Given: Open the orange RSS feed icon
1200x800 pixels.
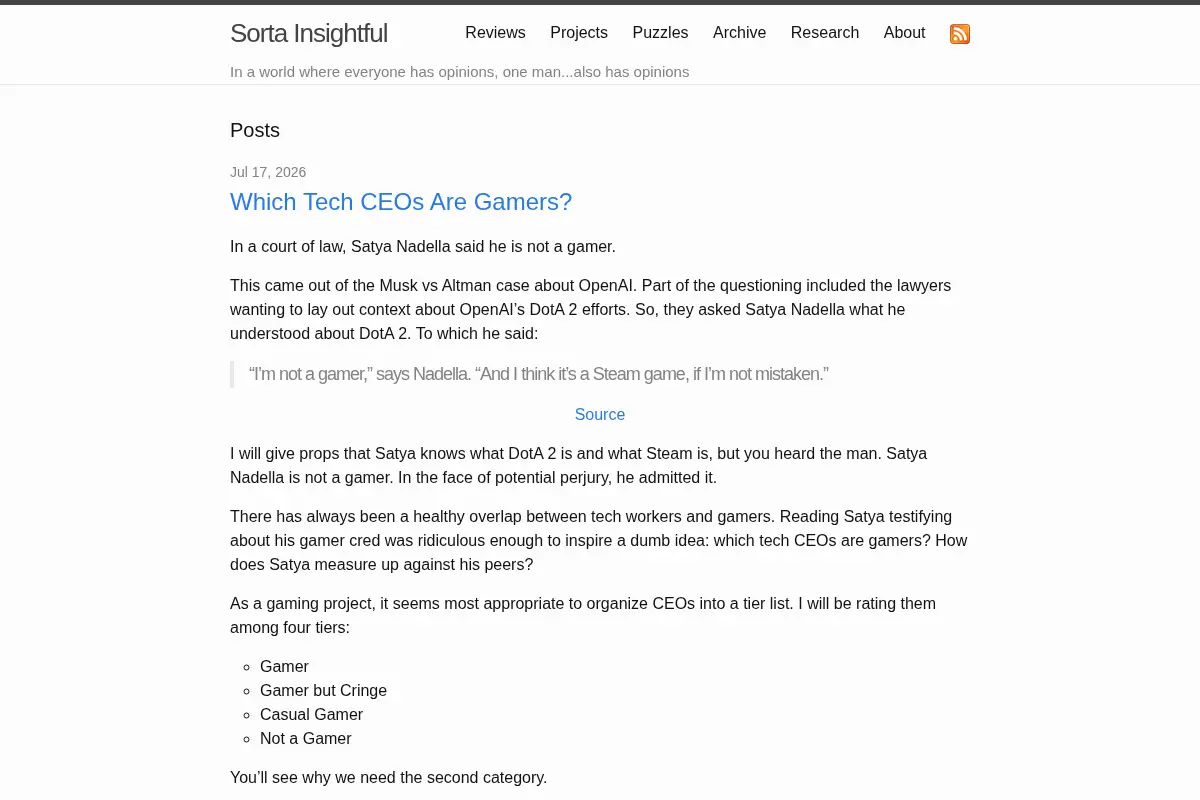Looking at the screenshot, I should [x=960, y=34].
